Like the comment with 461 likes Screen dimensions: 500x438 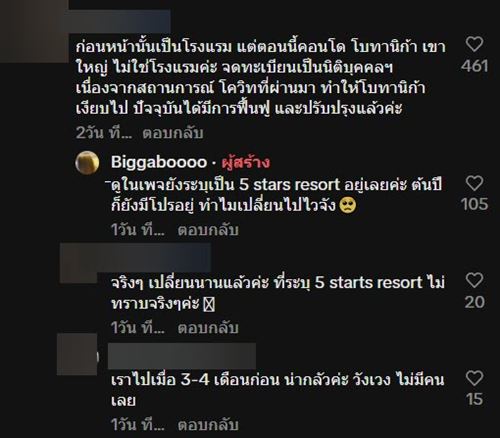tap(474, 44)
